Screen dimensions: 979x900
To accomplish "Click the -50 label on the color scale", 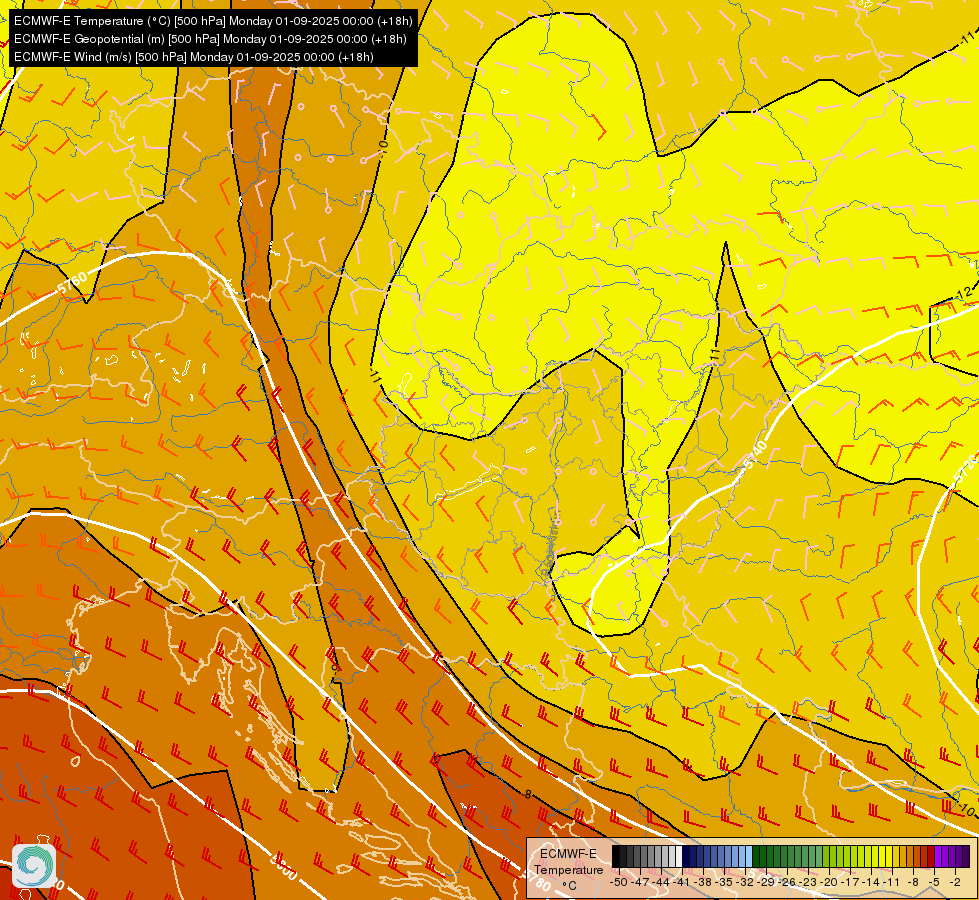I will tap(619, 882).
